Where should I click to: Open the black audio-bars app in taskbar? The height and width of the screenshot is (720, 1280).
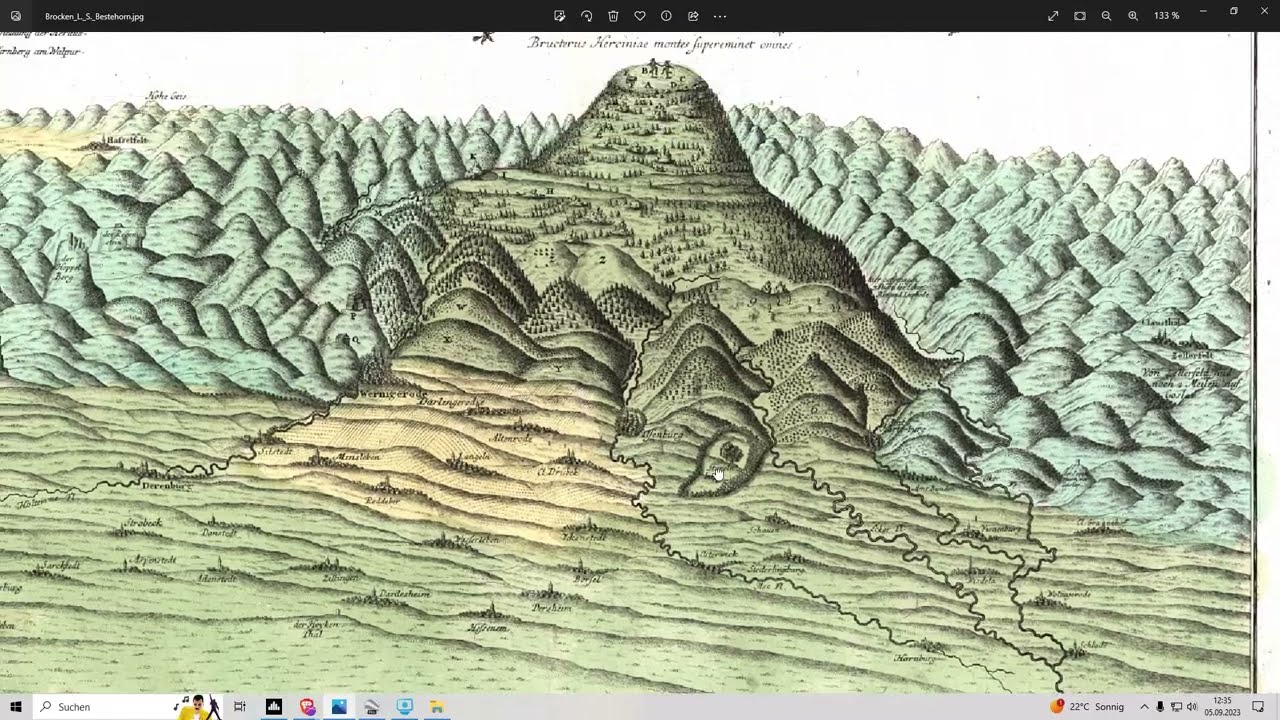pyautogui.click(x=273, y=707)
